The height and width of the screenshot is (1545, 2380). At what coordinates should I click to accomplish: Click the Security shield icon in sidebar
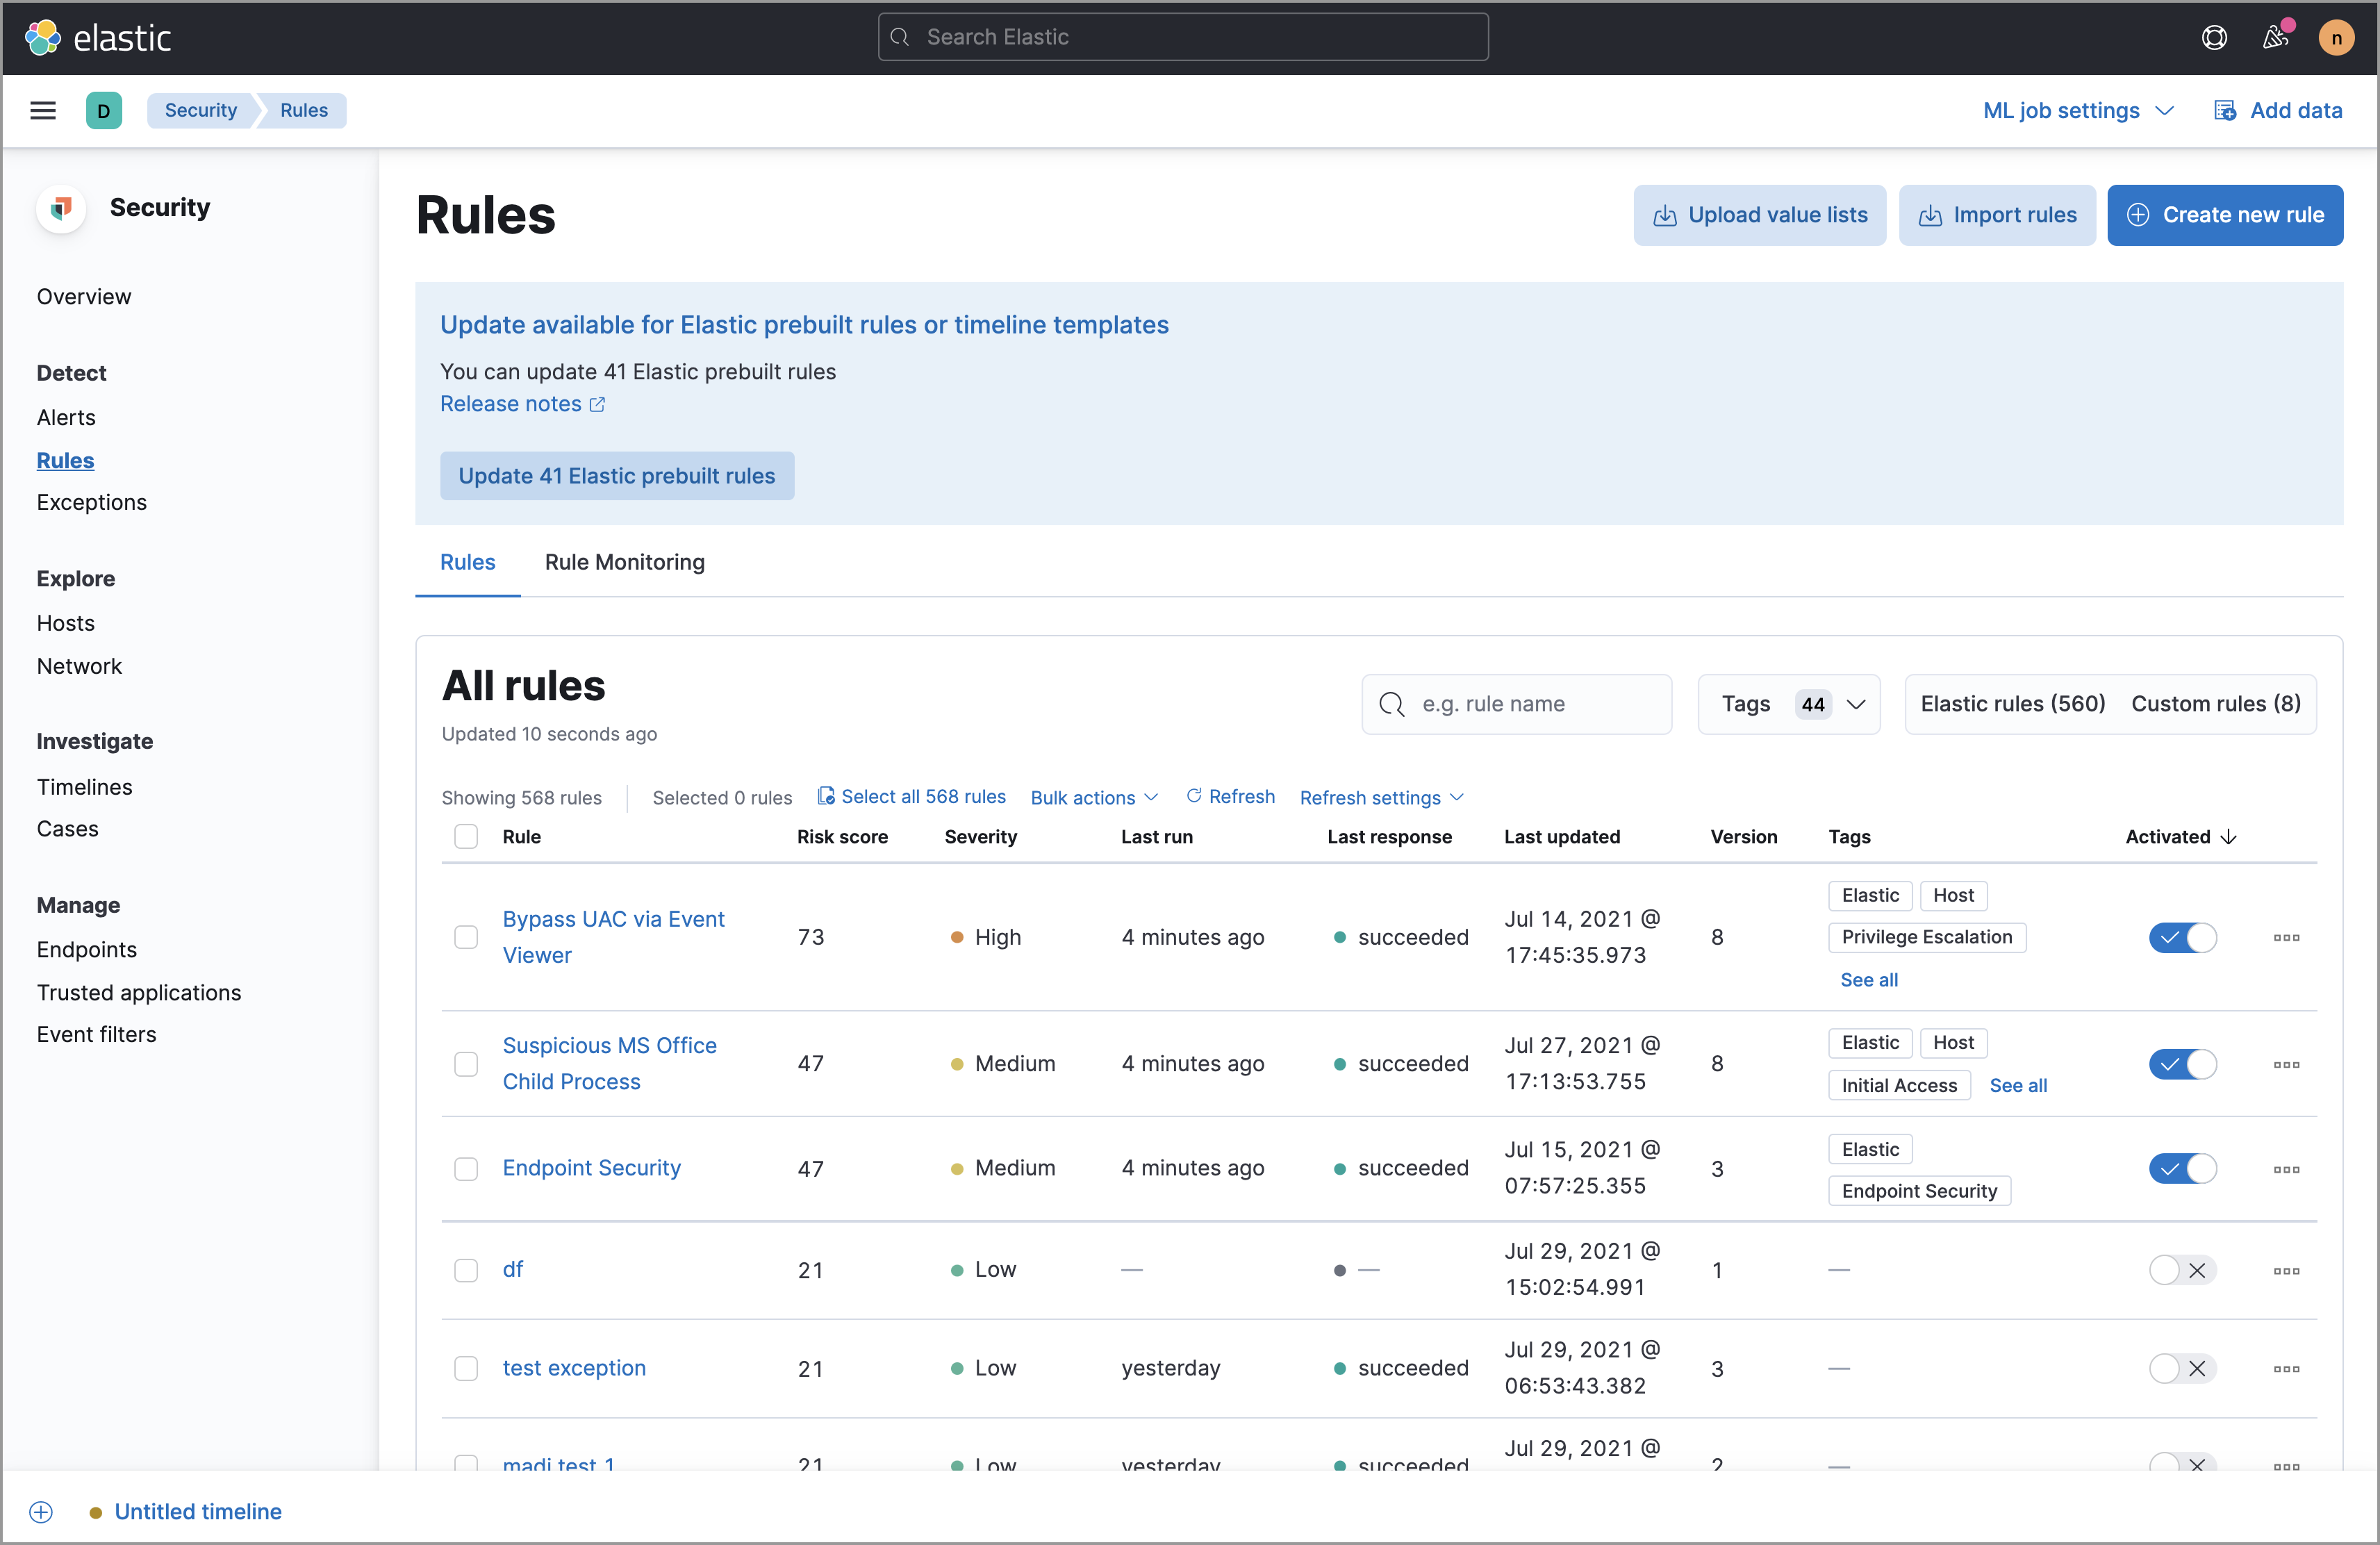(60, 208)
